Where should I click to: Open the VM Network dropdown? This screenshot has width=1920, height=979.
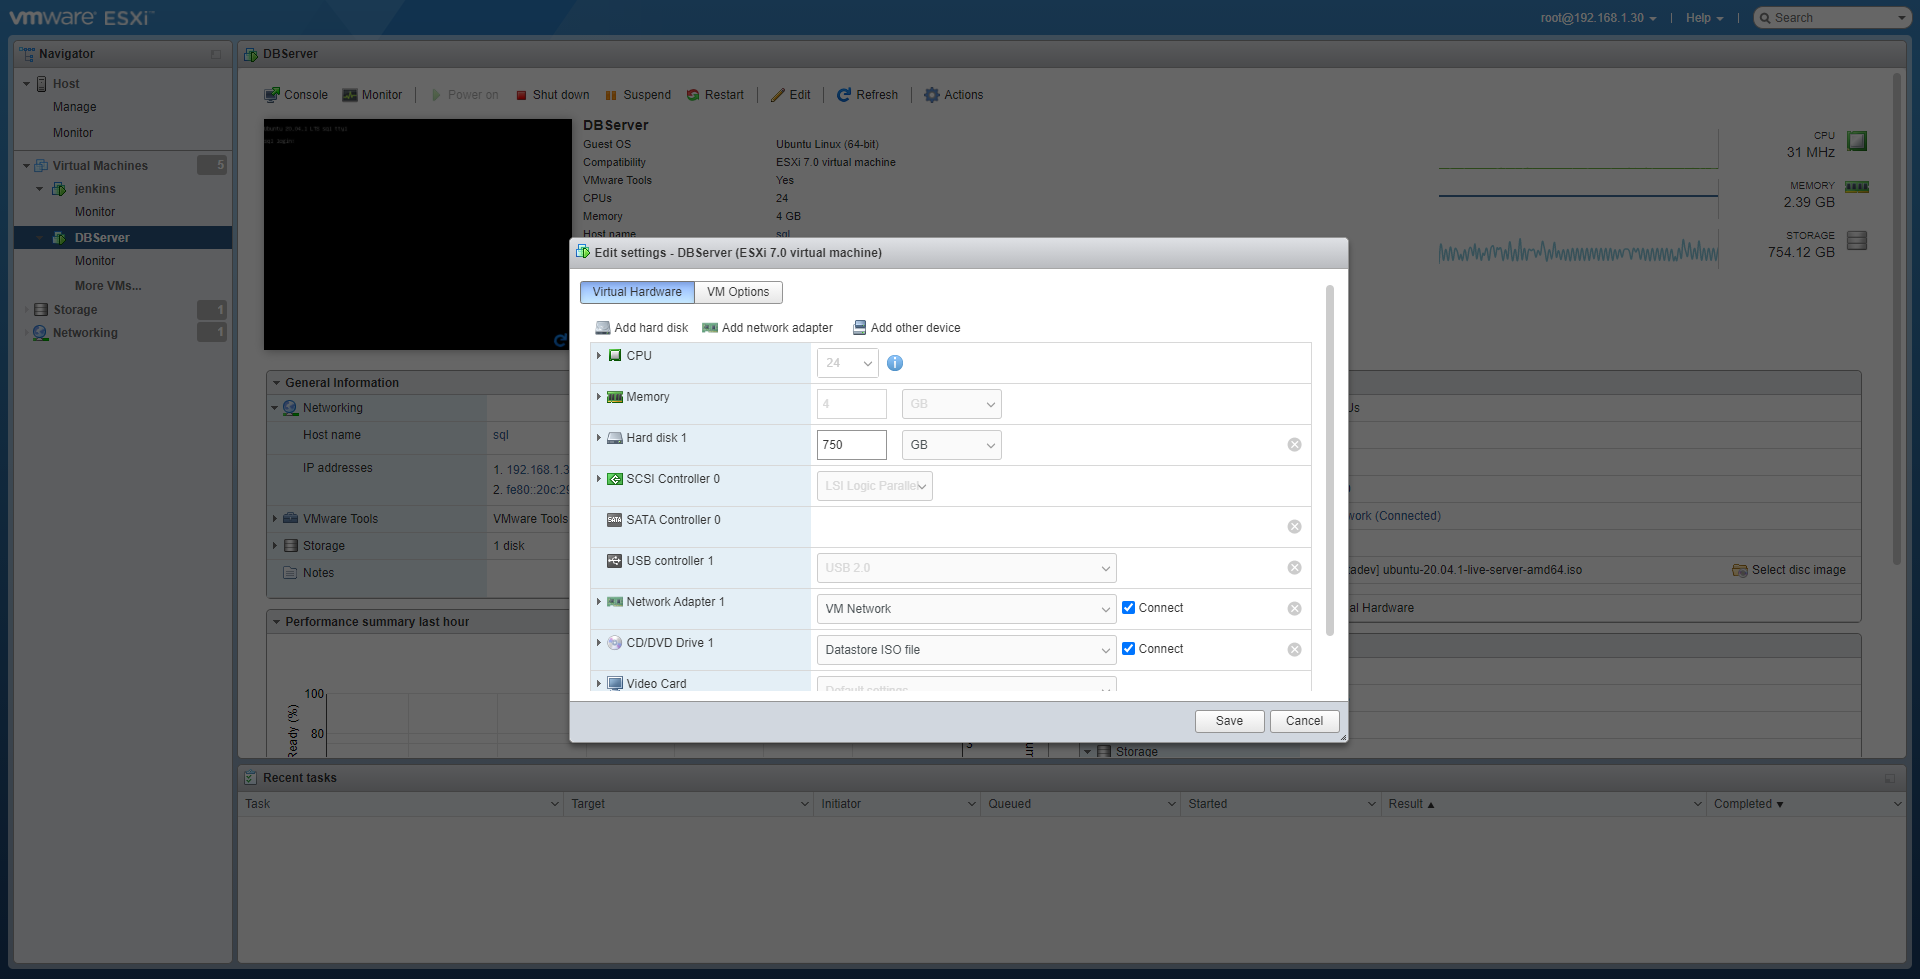click(x=965, y=609)
